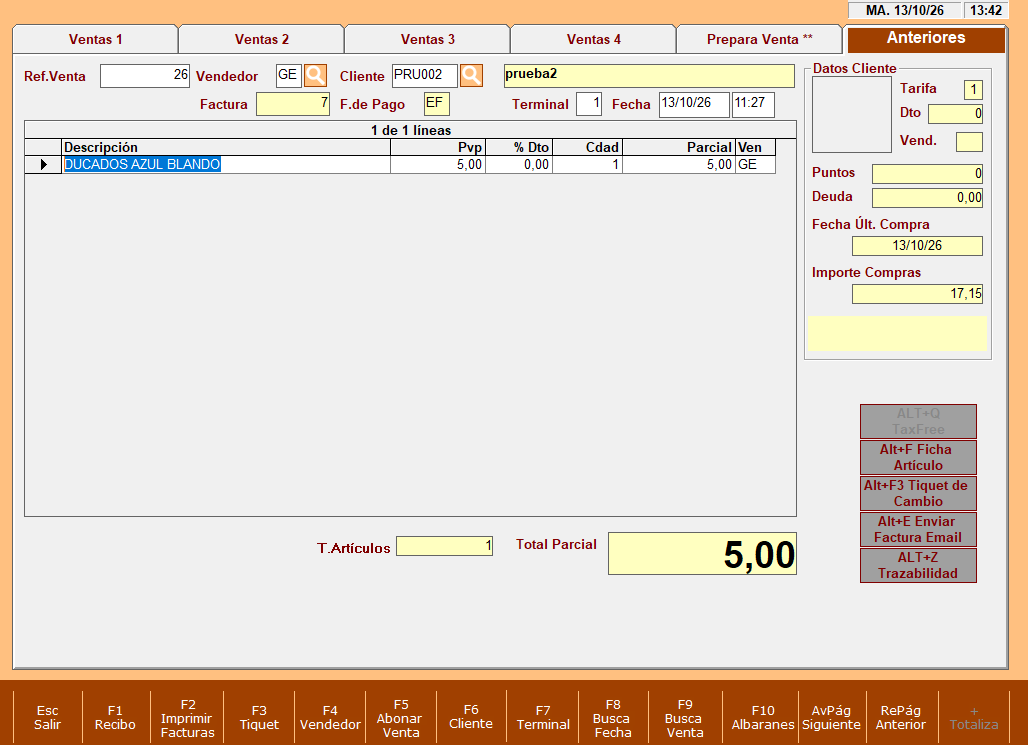Click Alt+E Enviar Factura Email
1028x745 pixels.
coord(918,529)
